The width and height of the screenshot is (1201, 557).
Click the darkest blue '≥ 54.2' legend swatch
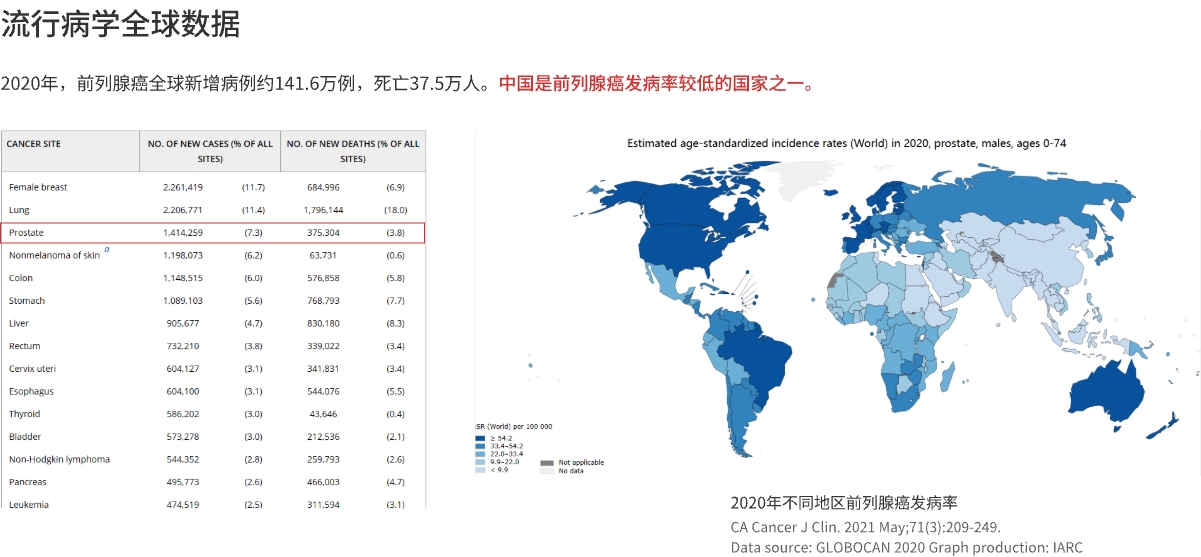click(x=481, y=438)
